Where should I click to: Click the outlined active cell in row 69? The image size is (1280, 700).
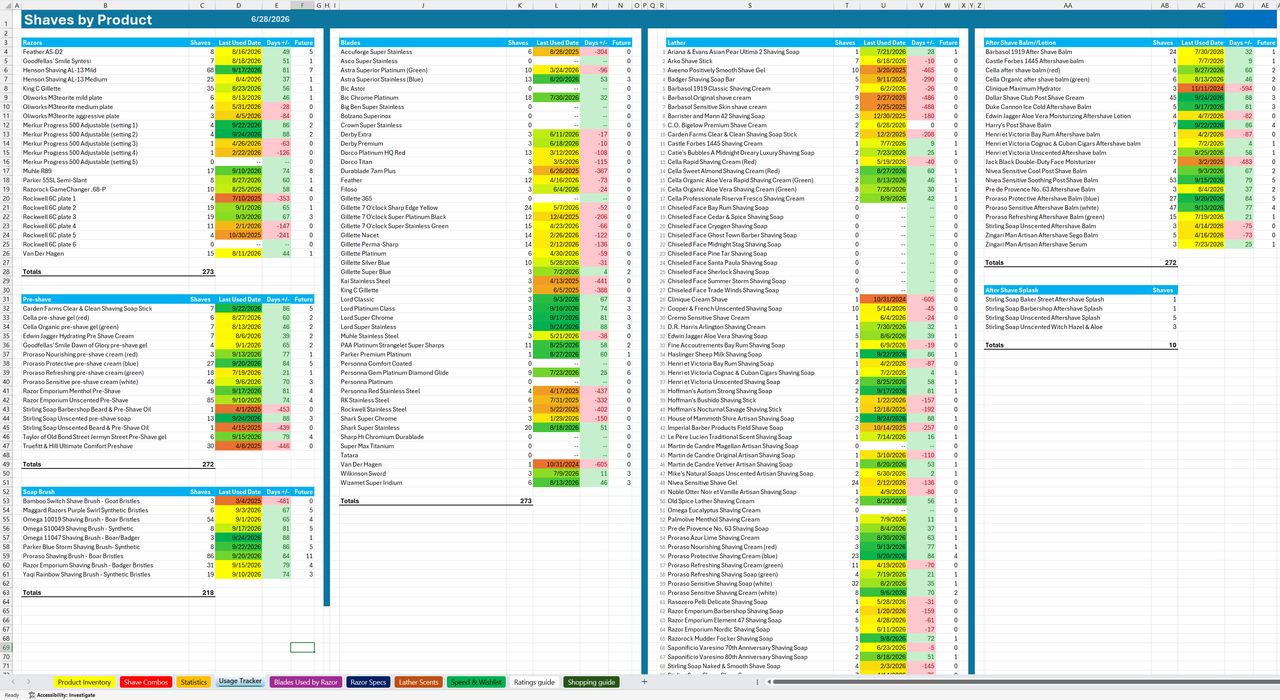302,647
